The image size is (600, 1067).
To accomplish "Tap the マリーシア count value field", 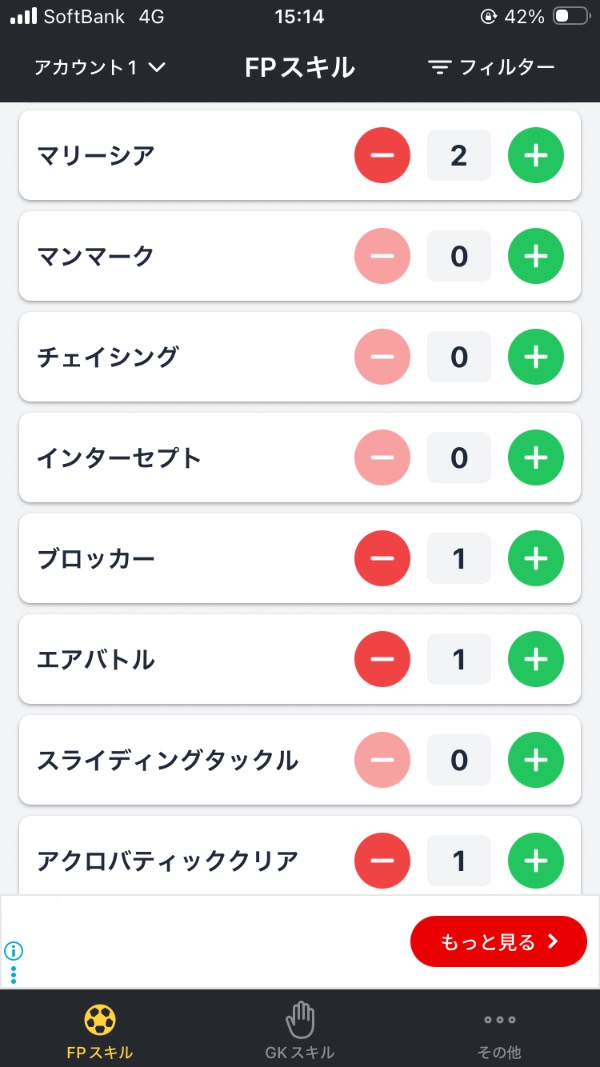I will [459, 155].
